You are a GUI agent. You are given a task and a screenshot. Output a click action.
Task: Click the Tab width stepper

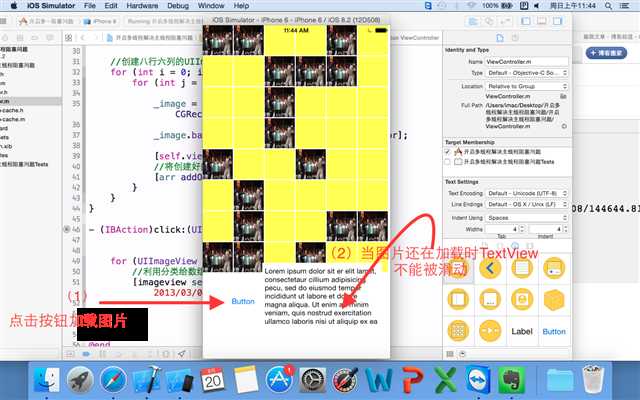pyautogui.click(x=522, y=229)
